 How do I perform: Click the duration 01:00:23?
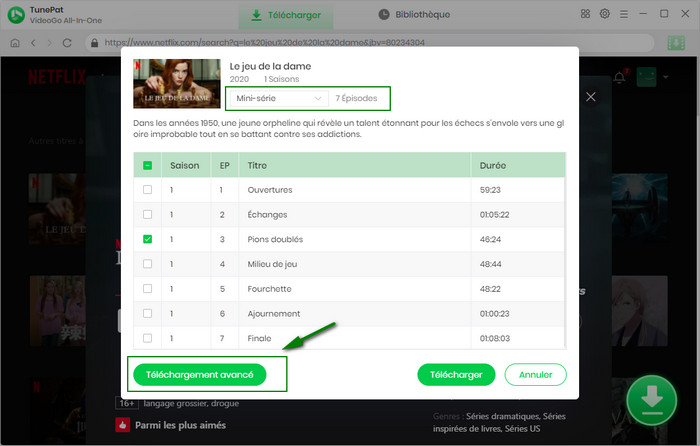[494, 314]
